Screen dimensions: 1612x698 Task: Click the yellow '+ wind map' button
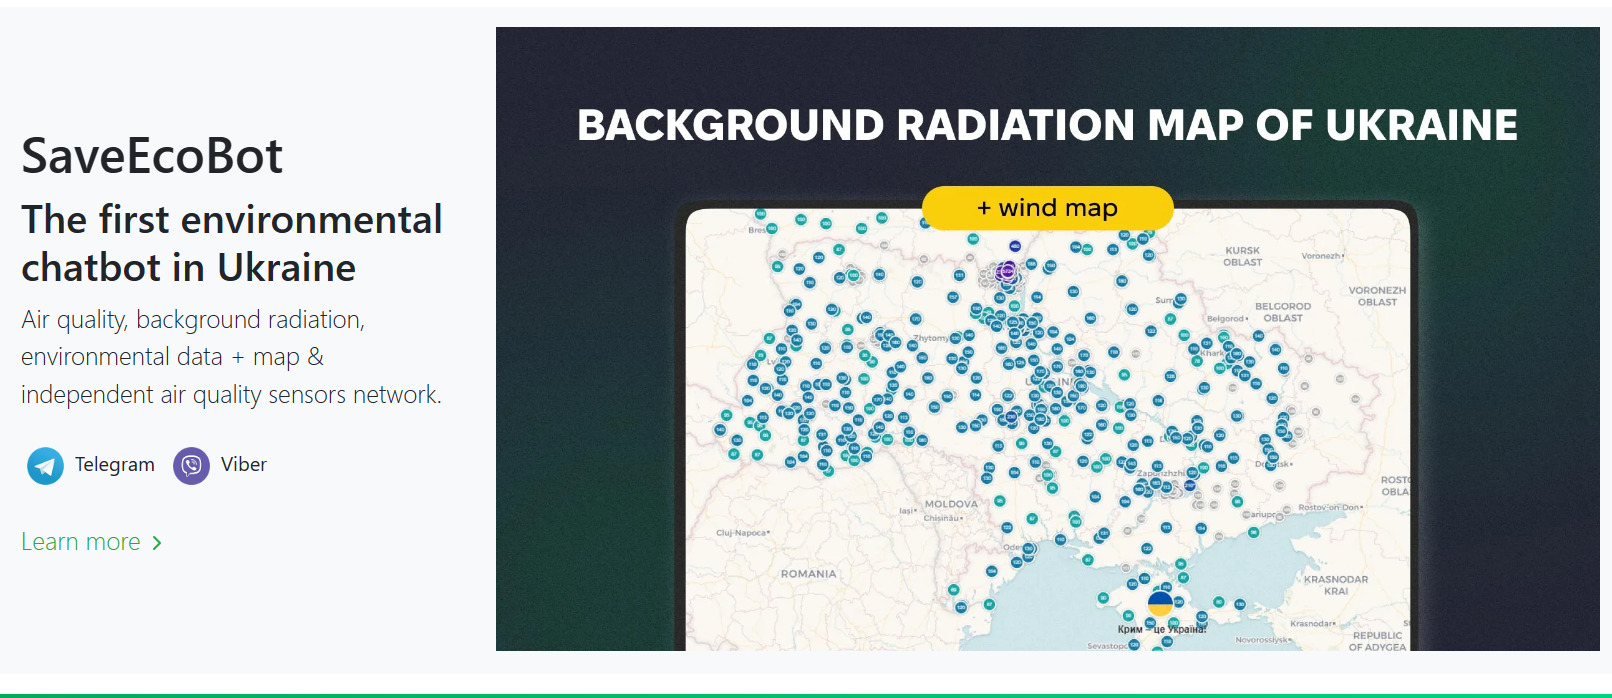coord(1047,208)
